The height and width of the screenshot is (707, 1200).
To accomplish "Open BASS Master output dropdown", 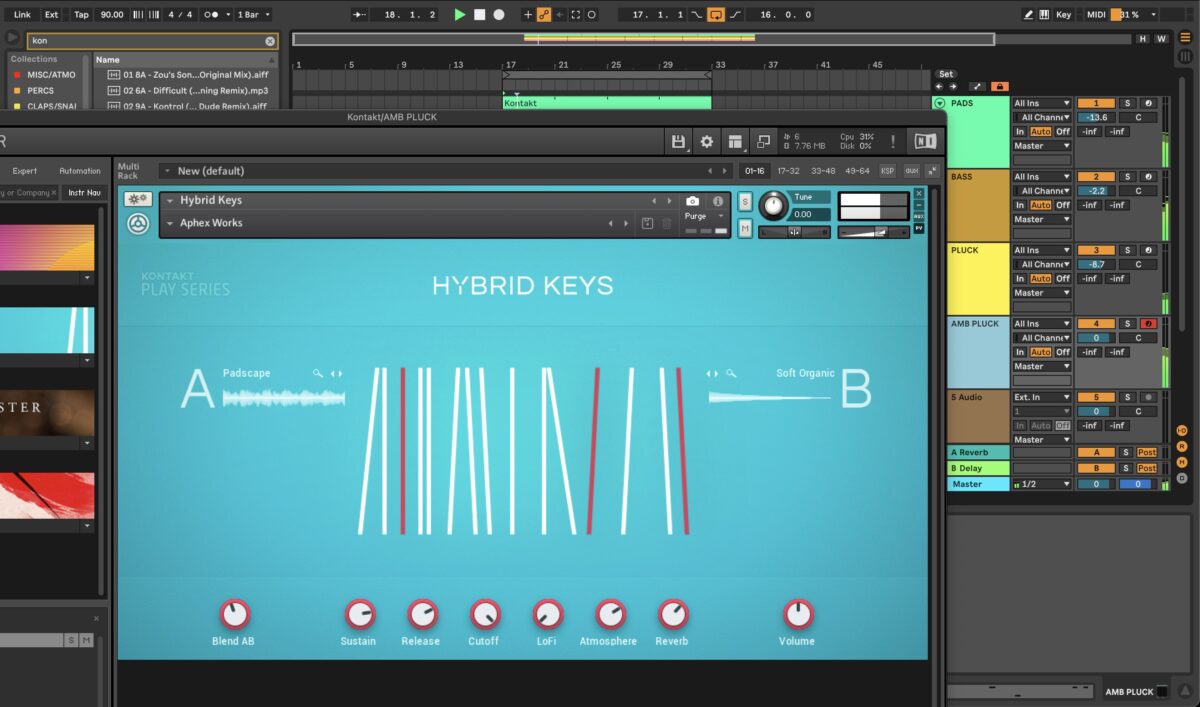I will point(1042,219).
